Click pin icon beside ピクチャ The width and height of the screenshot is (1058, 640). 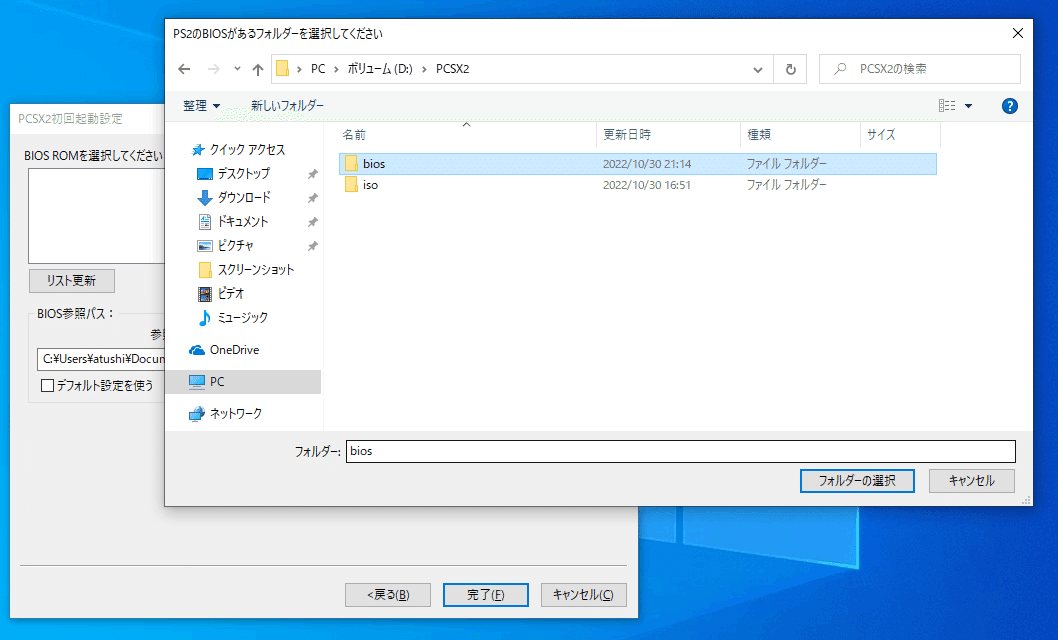click(x=312, y=246)
